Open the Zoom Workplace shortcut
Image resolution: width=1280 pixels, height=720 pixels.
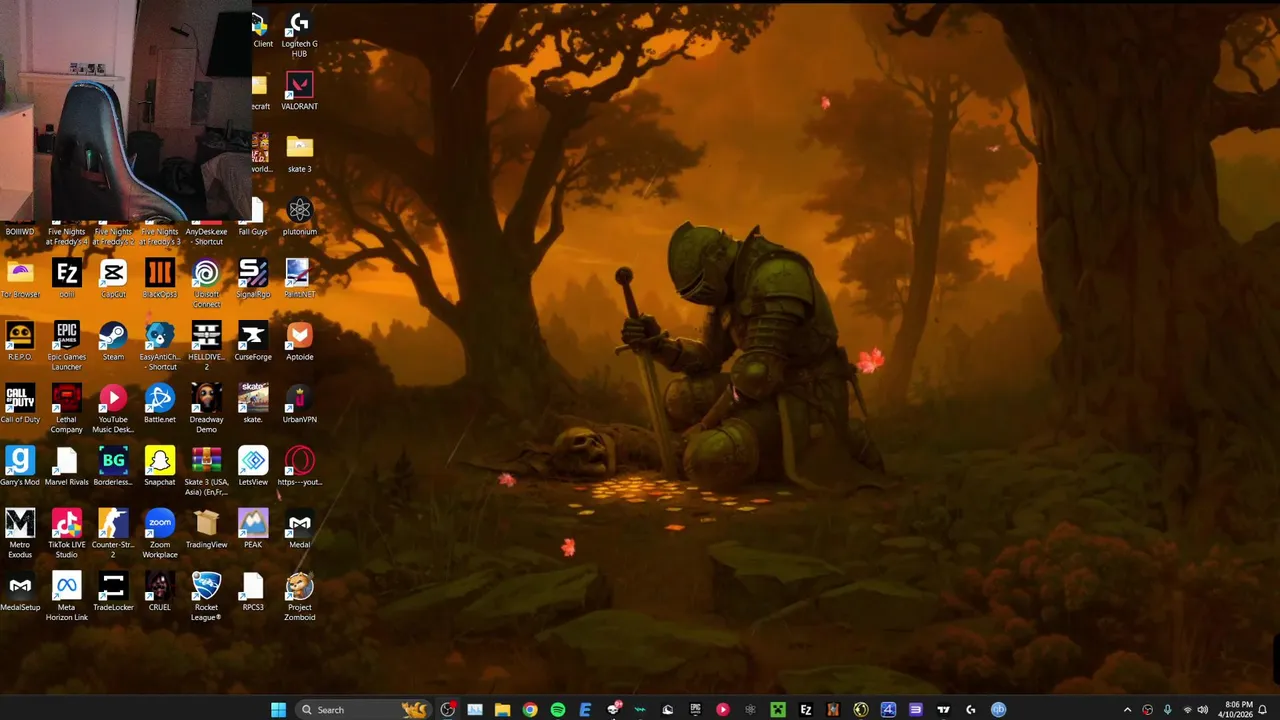coord(159,534)
